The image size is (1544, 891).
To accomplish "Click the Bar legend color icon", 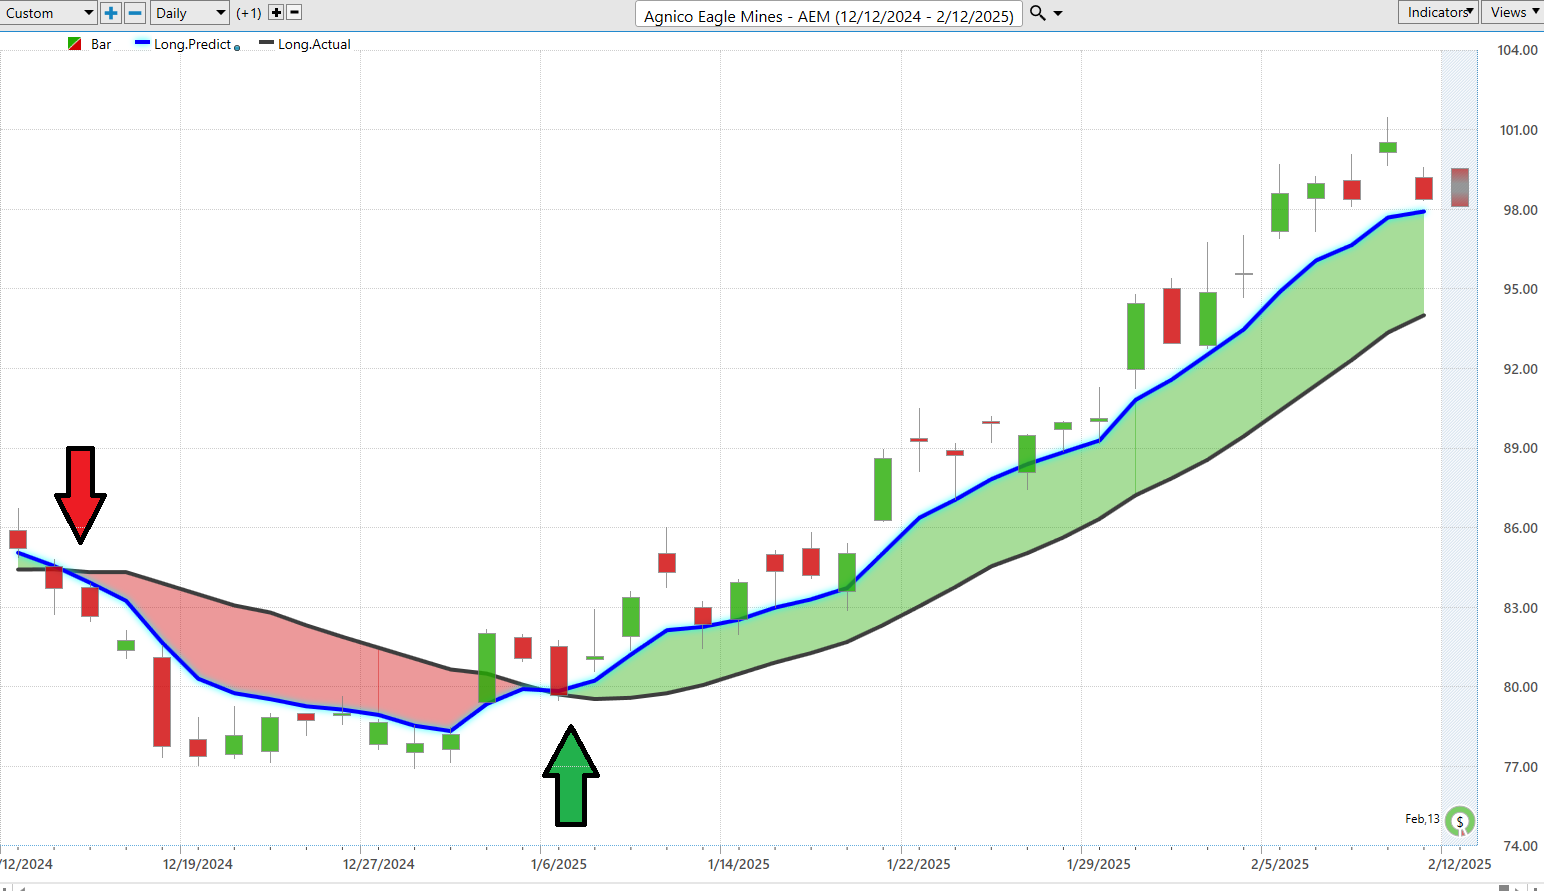I will pos(74,44).
